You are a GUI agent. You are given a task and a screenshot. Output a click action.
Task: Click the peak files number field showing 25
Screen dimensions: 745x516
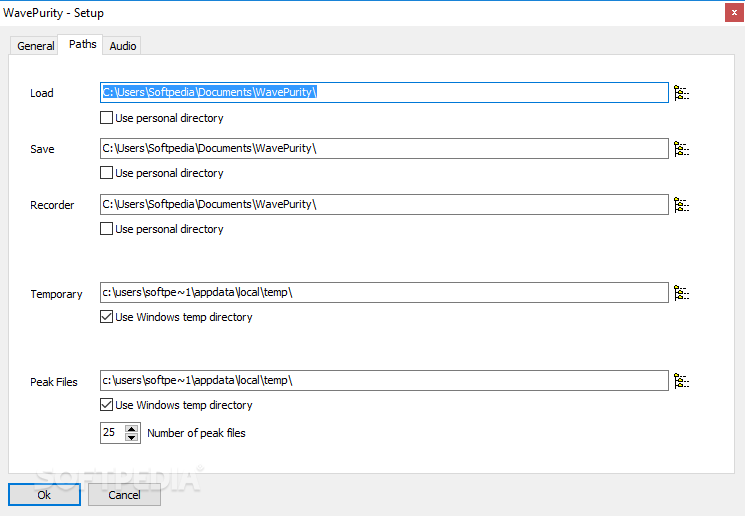pyautogui.click(x=112, y=433)
